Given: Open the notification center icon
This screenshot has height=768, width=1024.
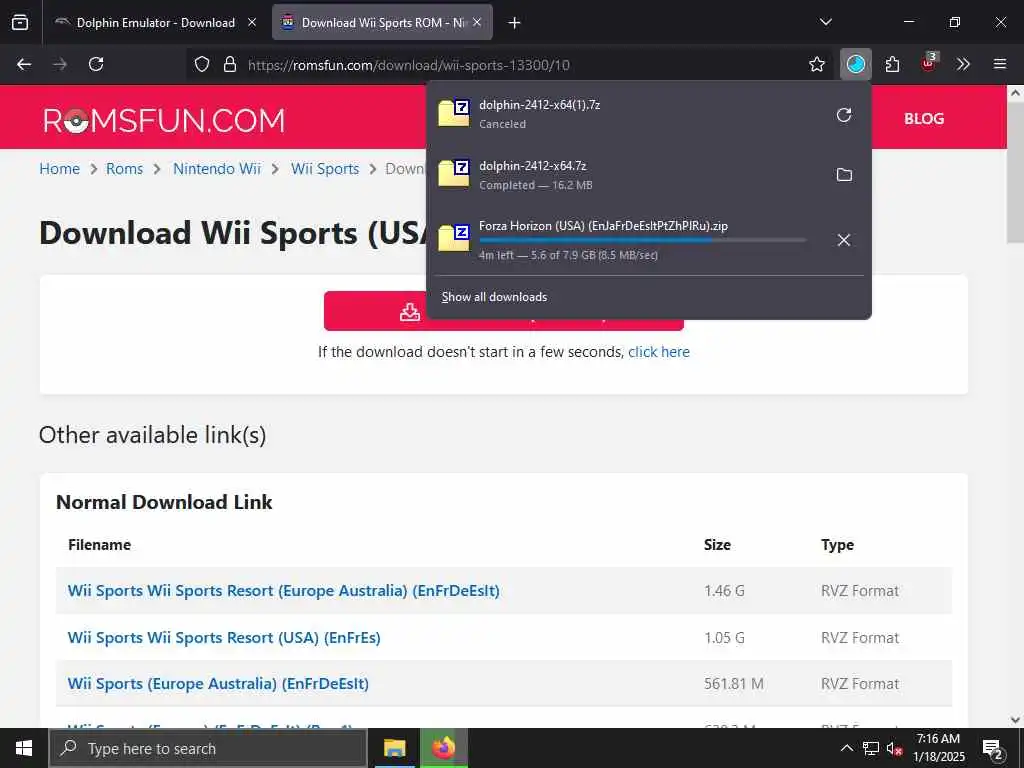Looking at the screenshot, I should pos(993,749).
